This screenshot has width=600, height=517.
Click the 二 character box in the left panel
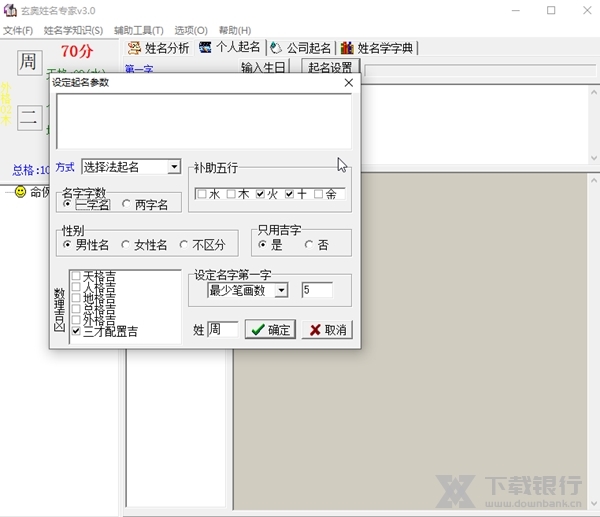29,118
